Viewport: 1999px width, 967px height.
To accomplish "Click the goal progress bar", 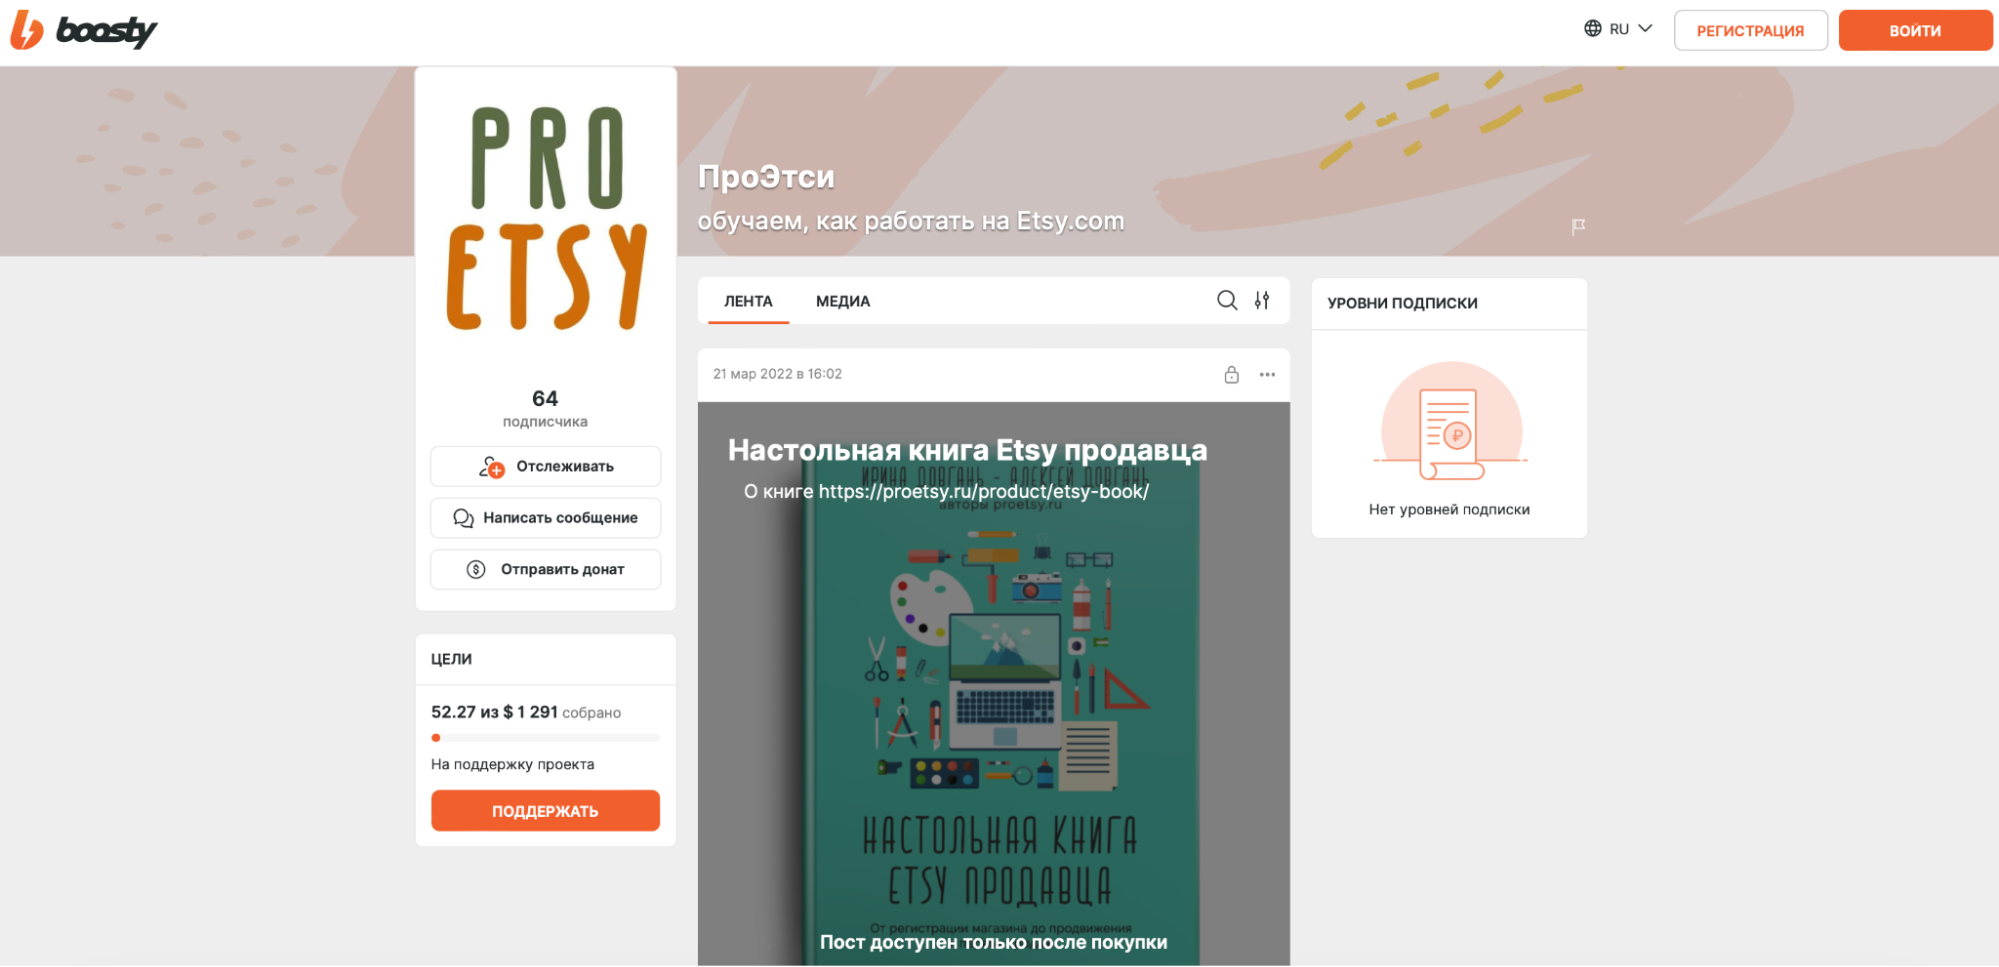I will pos(545,738).
